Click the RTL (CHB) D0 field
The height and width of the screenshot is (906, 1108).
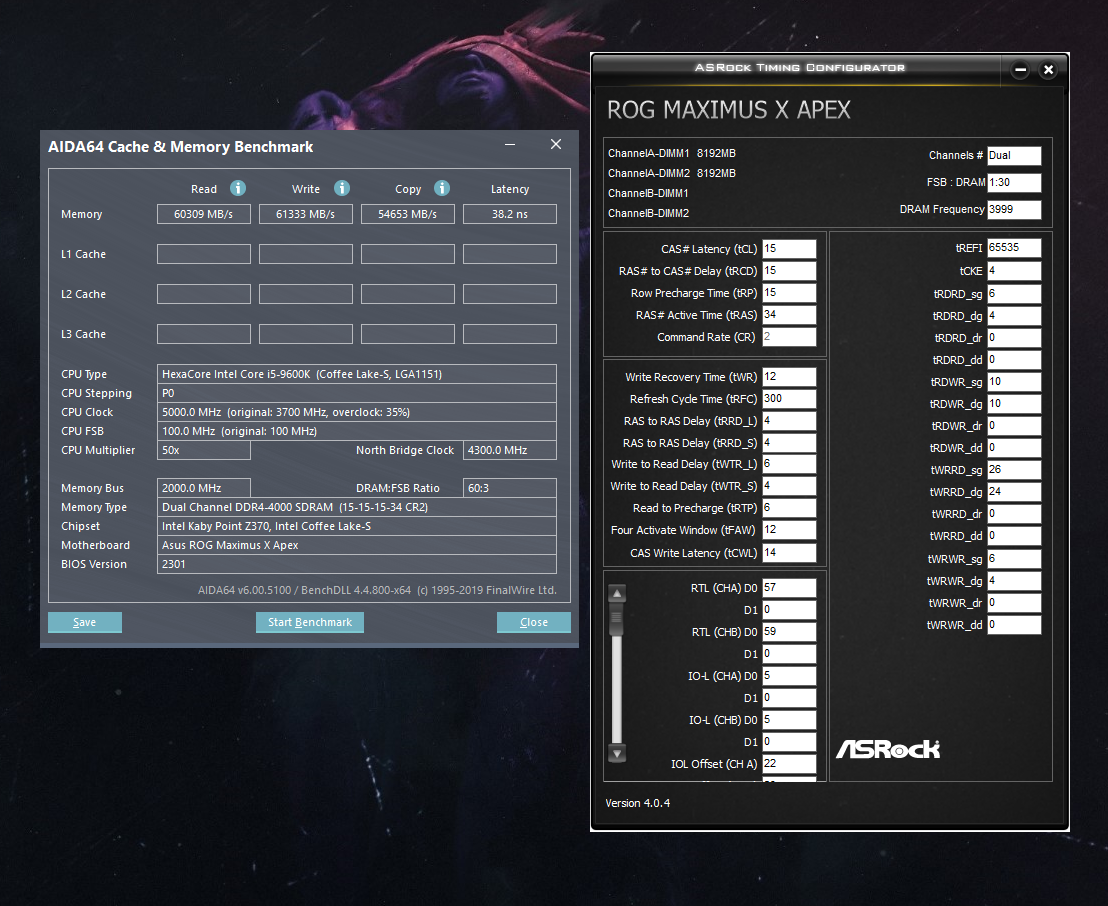click(789, 632)
